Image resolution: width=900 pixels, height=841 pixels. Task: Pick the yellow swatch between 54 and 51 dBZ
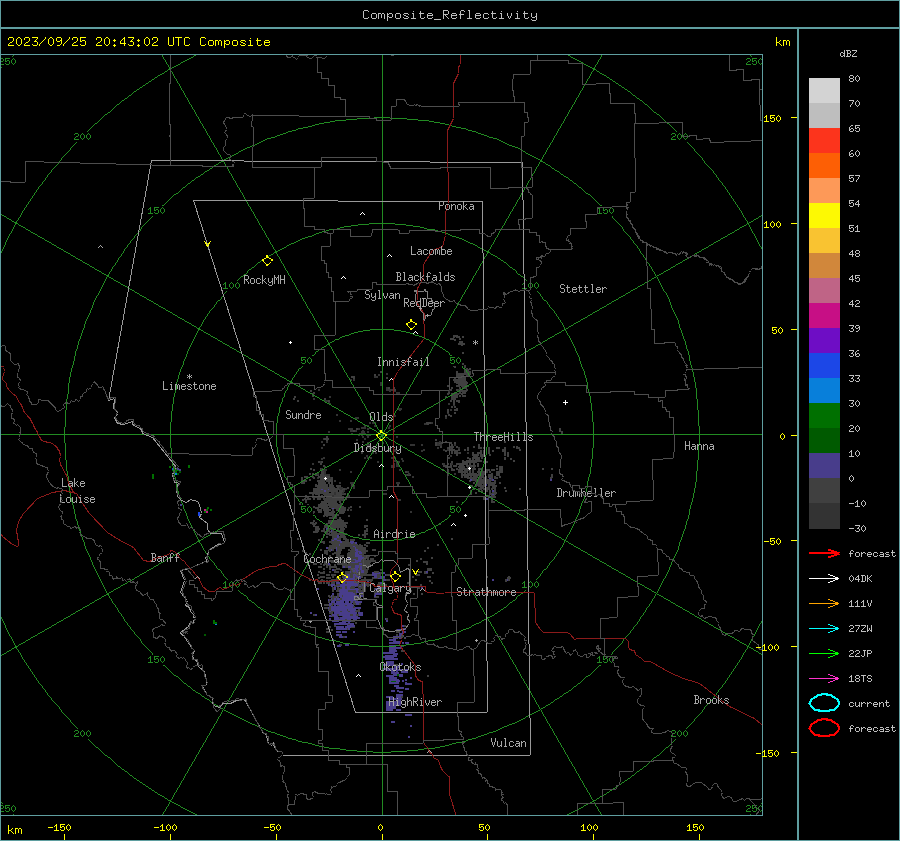tap(824, 216)
